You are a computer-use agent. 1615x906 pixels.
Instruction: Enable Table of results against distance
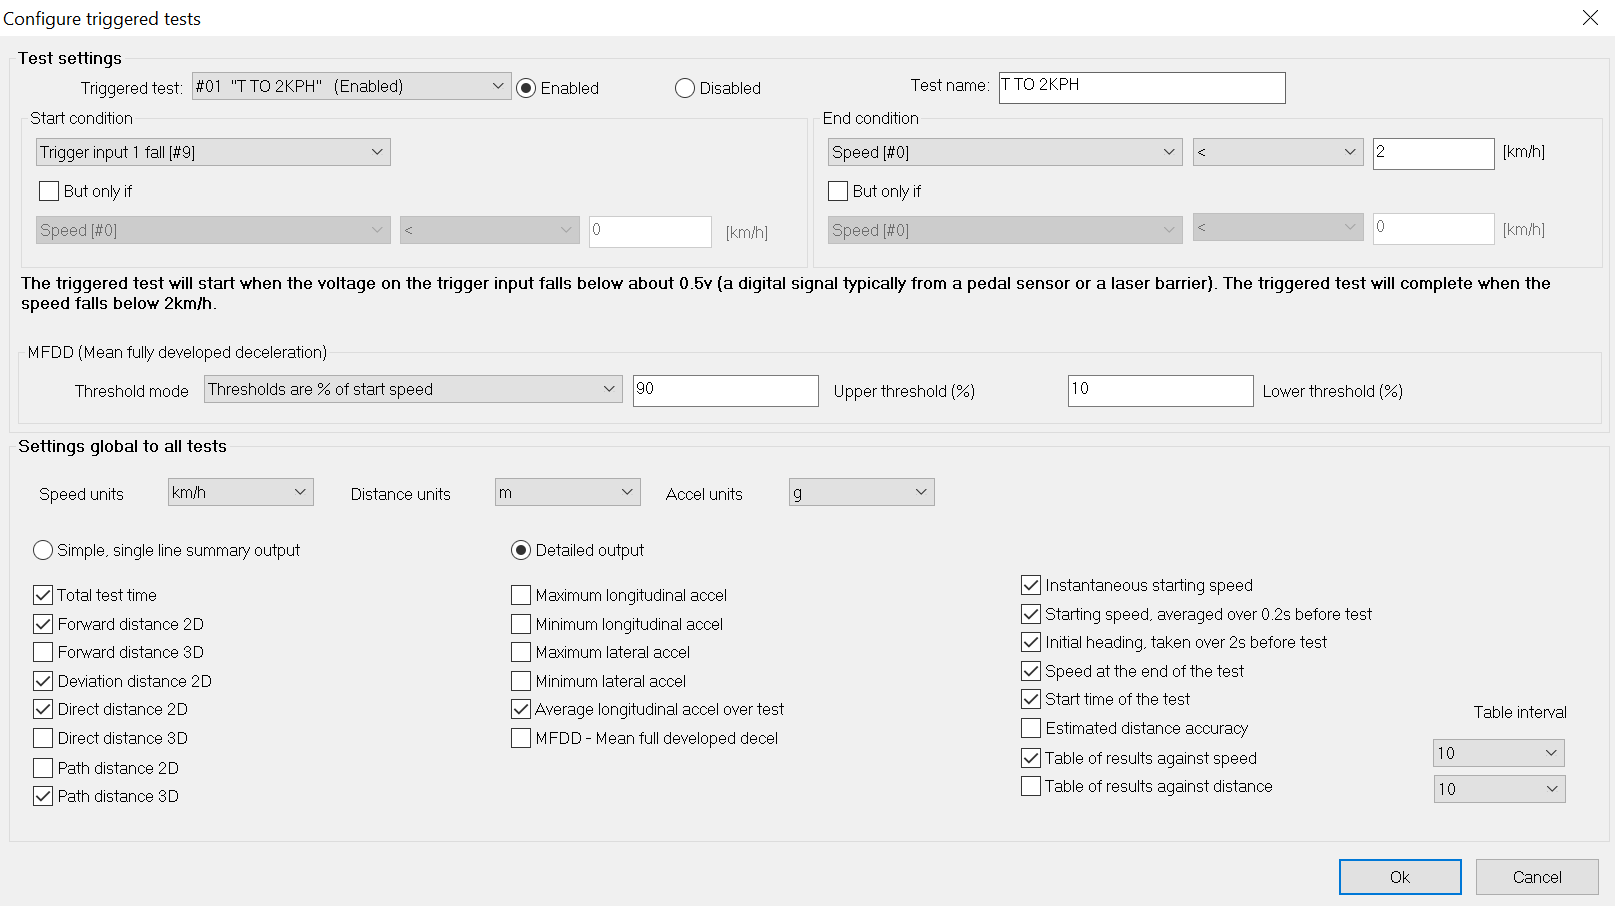pyautogui.click(x=1031, y=786)
